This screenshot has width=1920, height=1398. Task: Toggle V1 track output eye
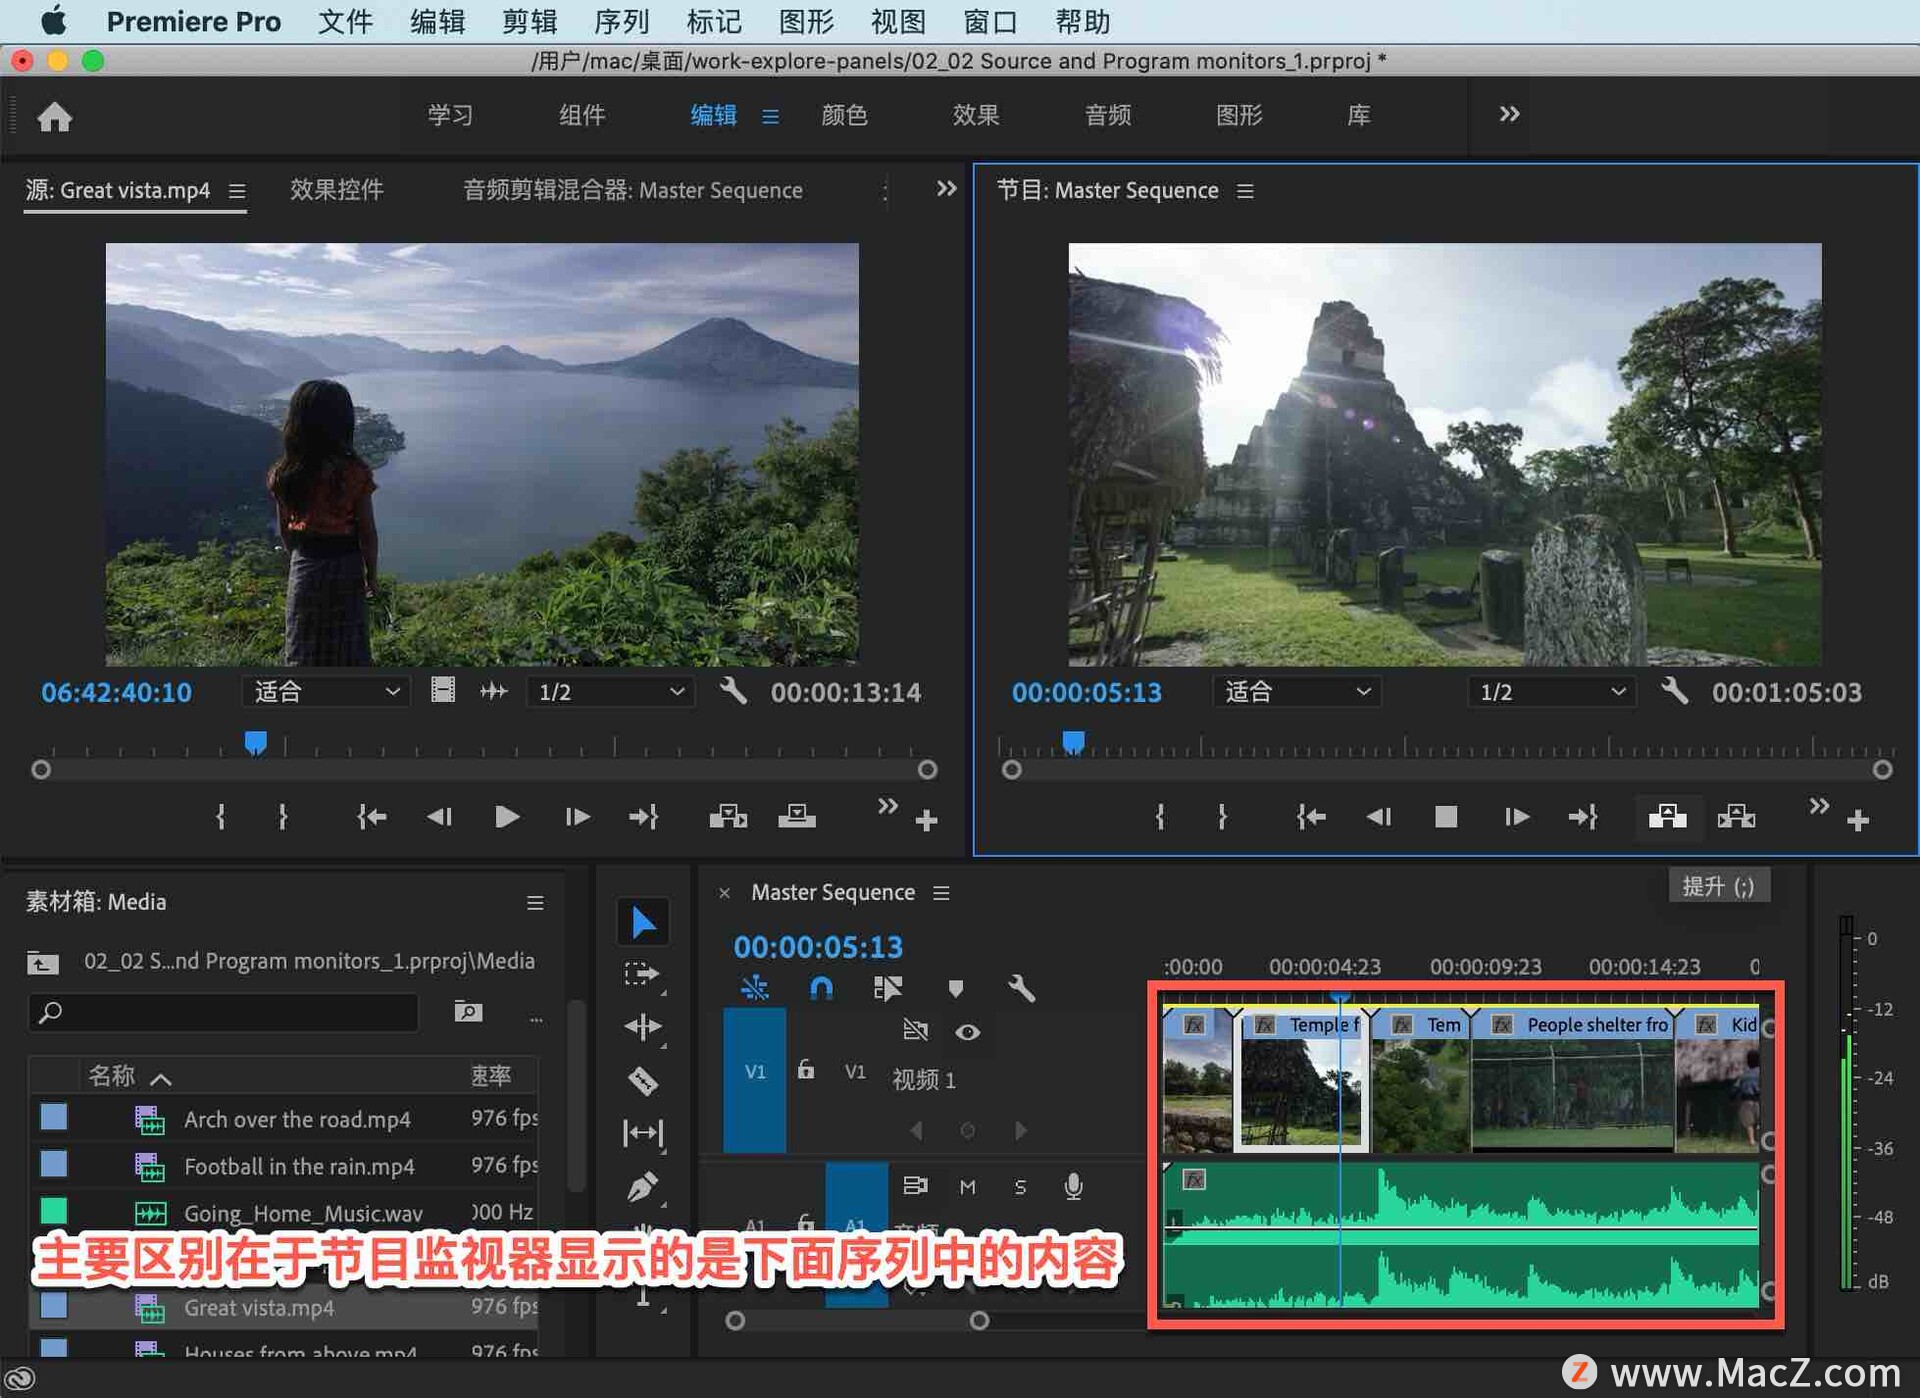967,1032
